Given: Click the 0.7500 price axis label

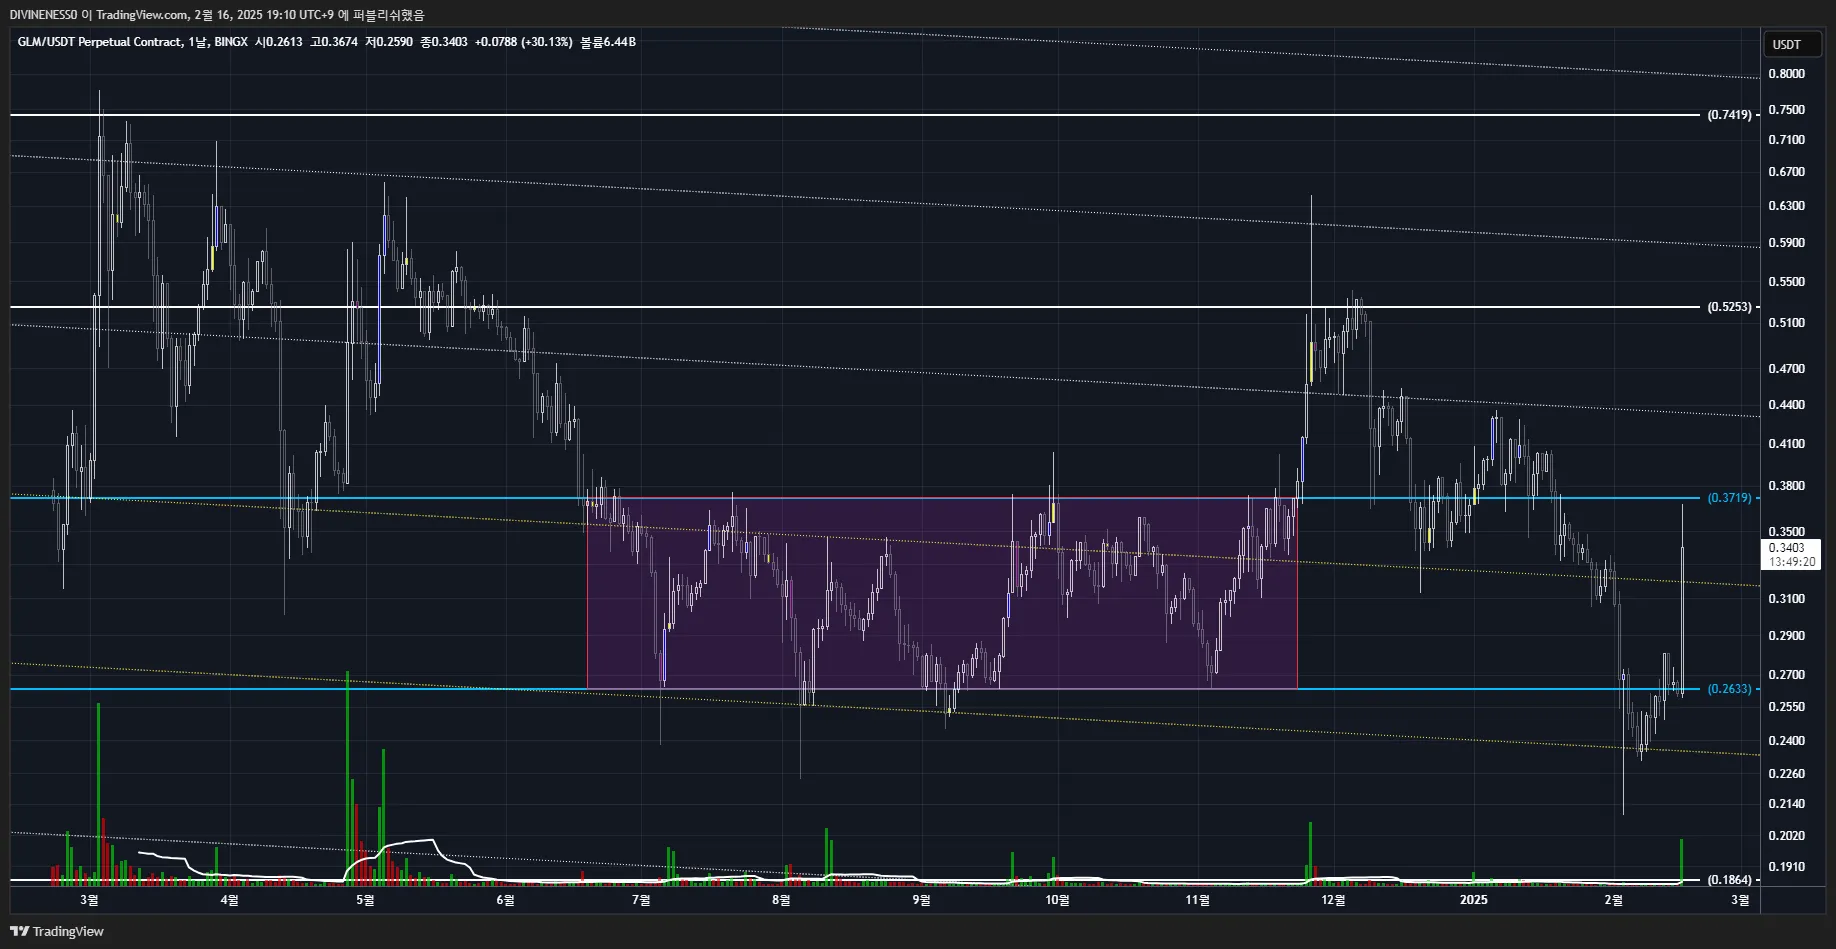Looking at the screenshot, I should point(1787,110).
